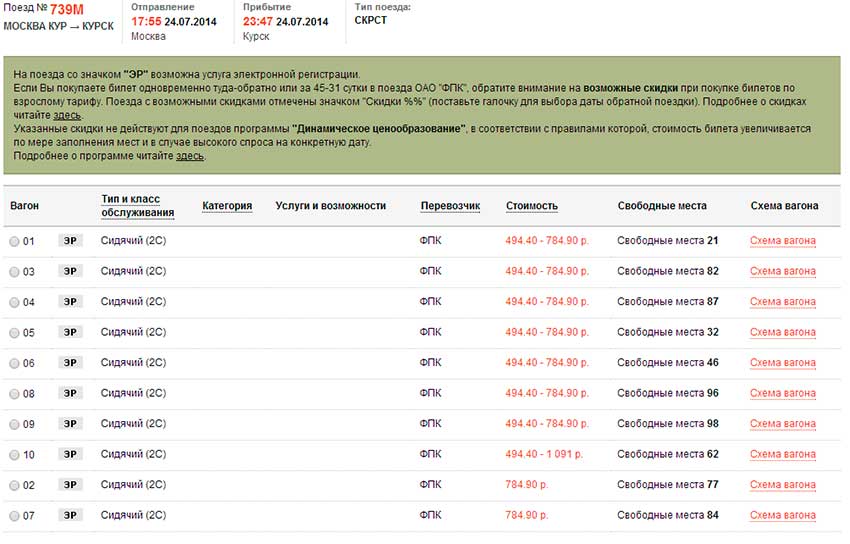Click the ЭР icon in wagon 06 row
Screen dimensions: 850x544
point(70,363)
